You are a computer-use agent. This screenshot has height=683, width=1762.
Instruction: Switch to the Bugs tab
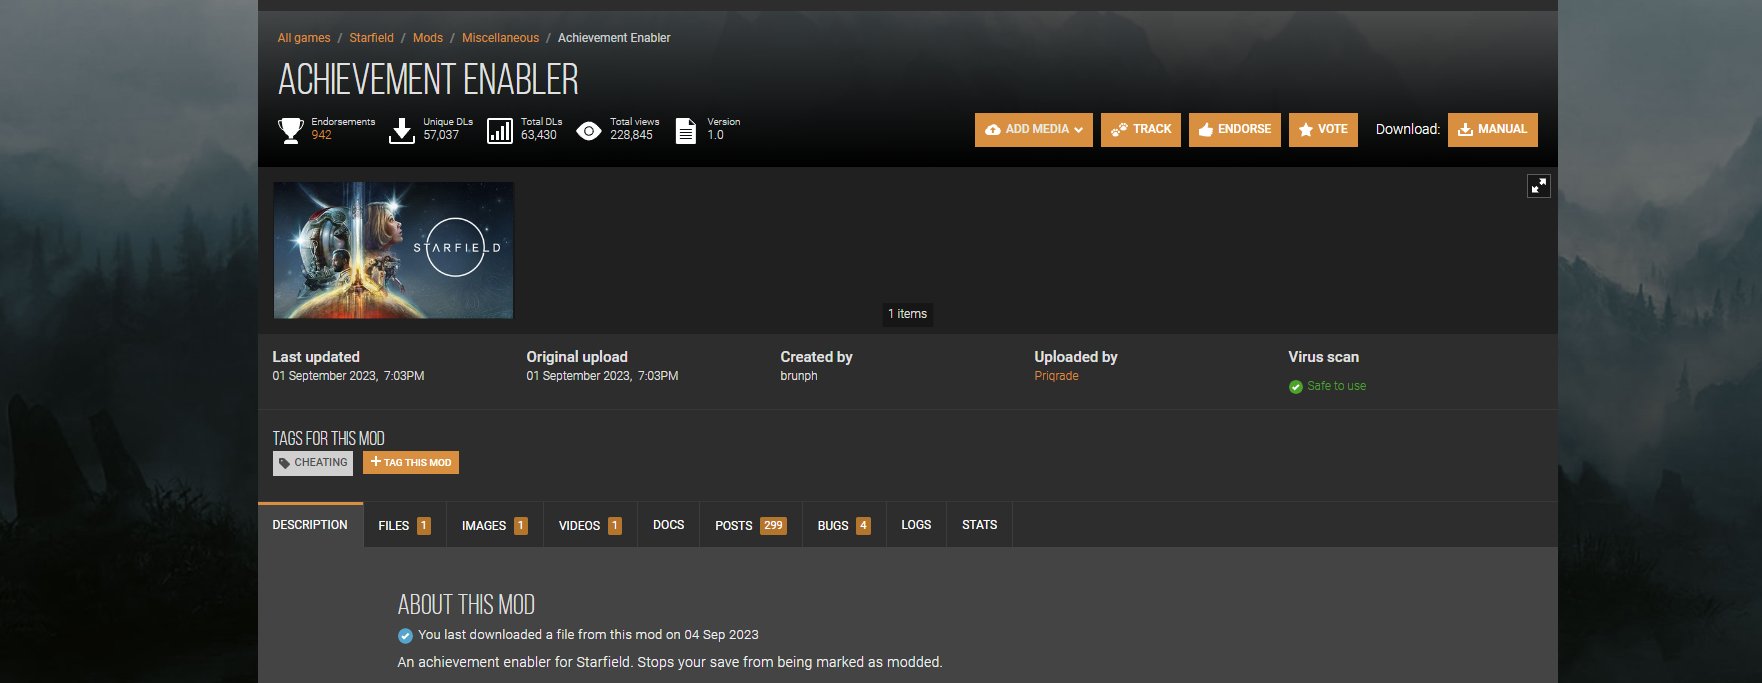(x=844, y=525)
